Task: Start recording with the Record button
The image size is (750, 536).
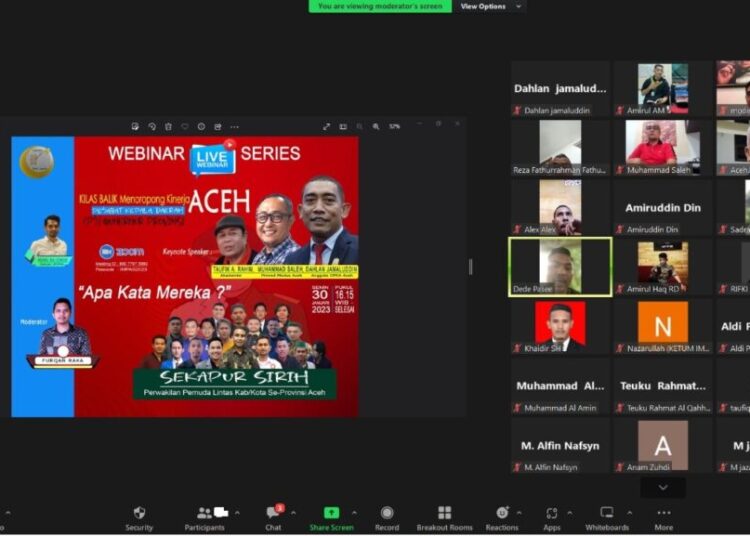Action: click(387, 518)
